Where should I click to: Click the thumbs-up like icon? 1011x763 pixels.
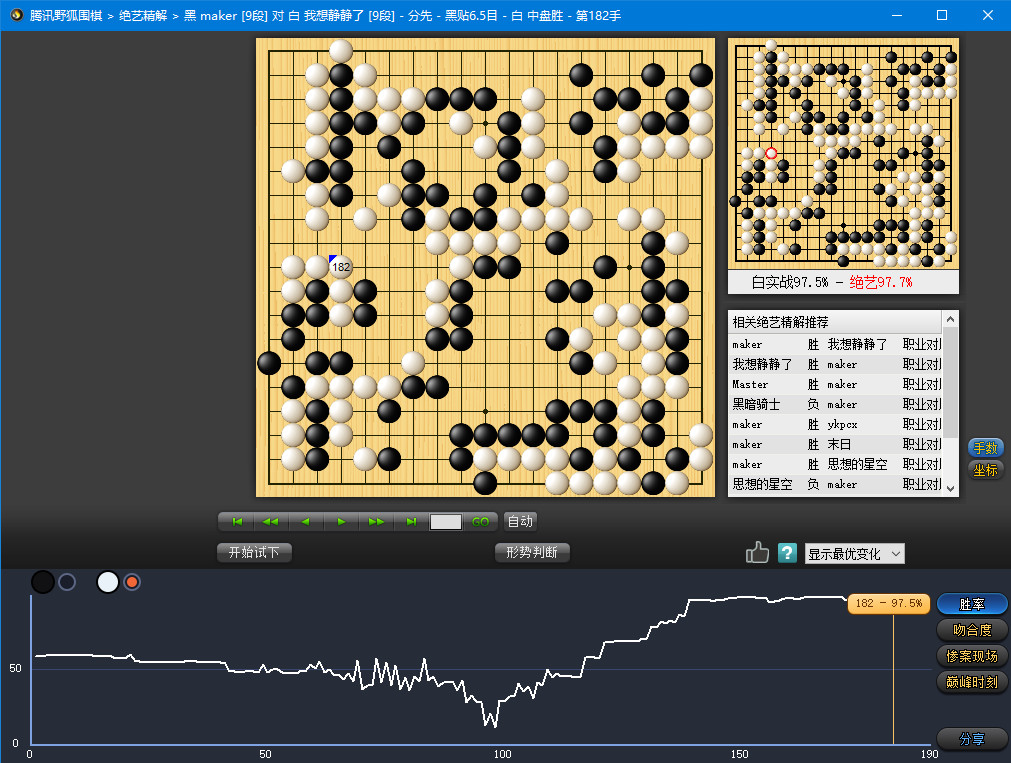click(x=757, y=552)
